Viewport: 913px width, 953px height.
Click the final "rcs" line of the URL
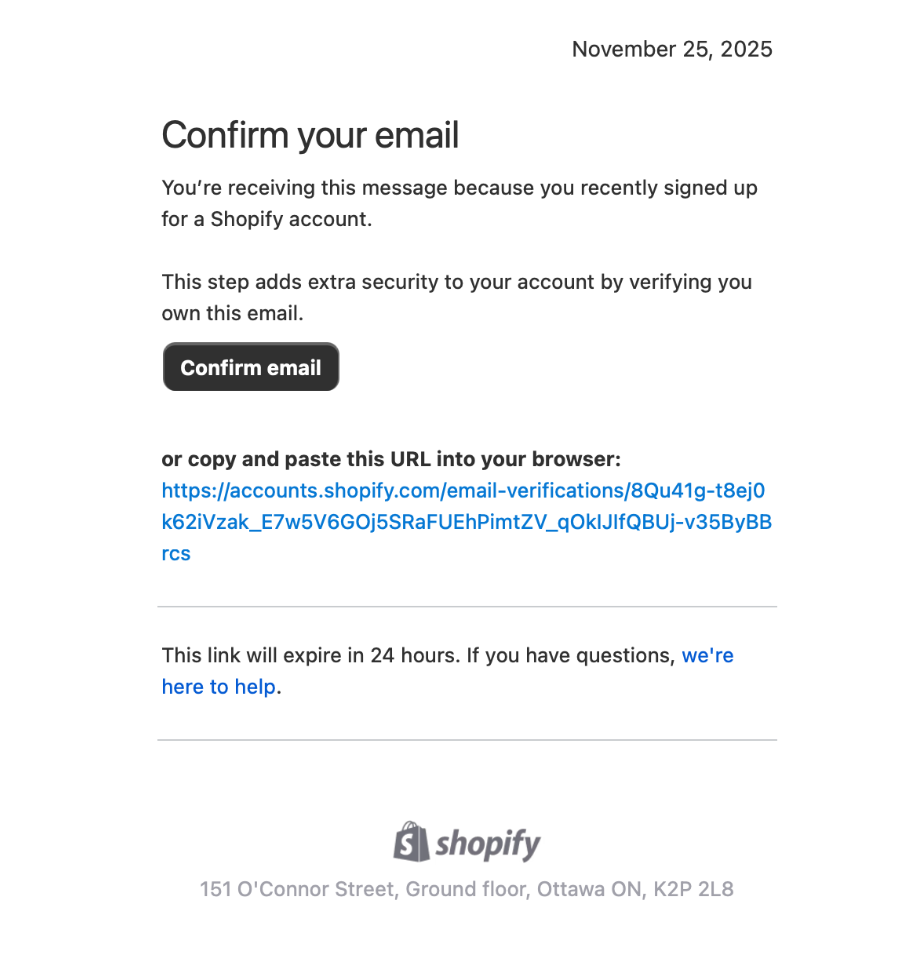click(176, 553)
